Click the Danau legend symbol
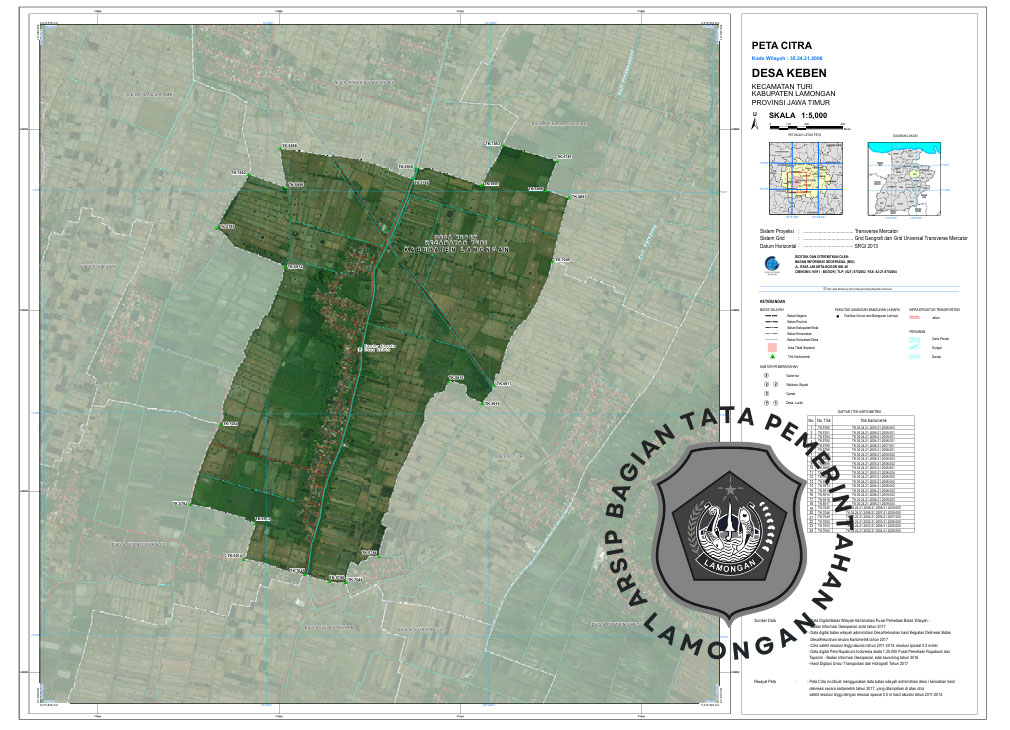 [915, 356]
